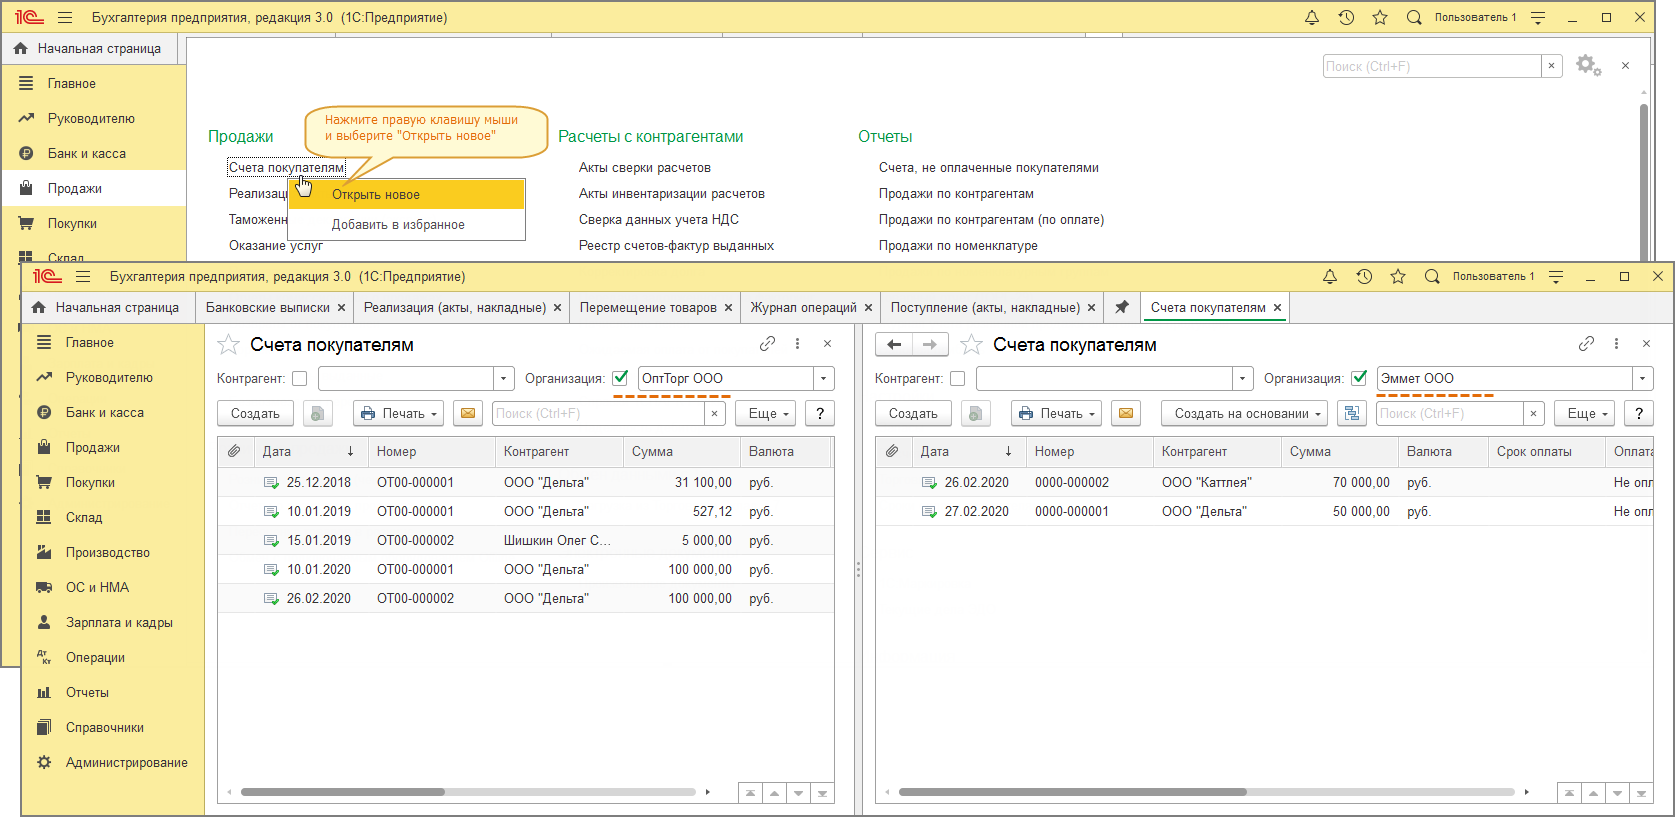Switch to the Поступление (акты, накладные) tab
1676x819 pixels.
click(985, 308)
